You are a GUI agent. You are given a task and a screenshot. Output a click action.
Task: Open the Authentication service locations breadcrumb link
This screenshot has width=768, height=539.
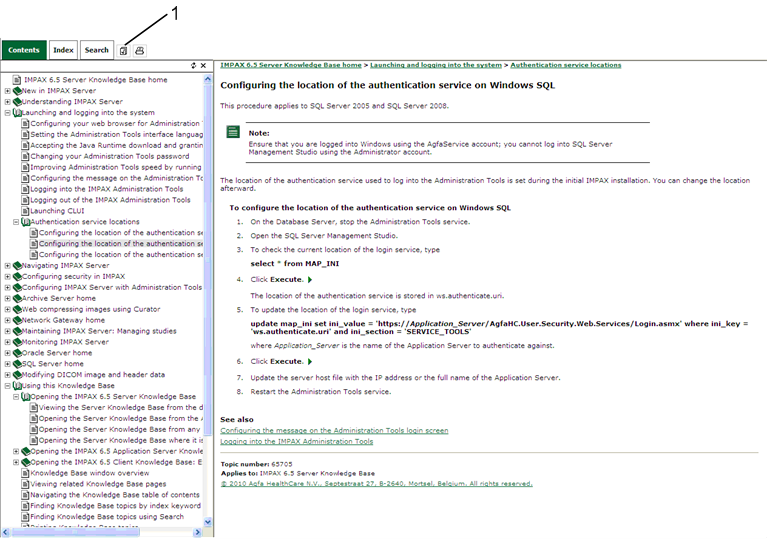pyautogui.click(x=566, y=65)
